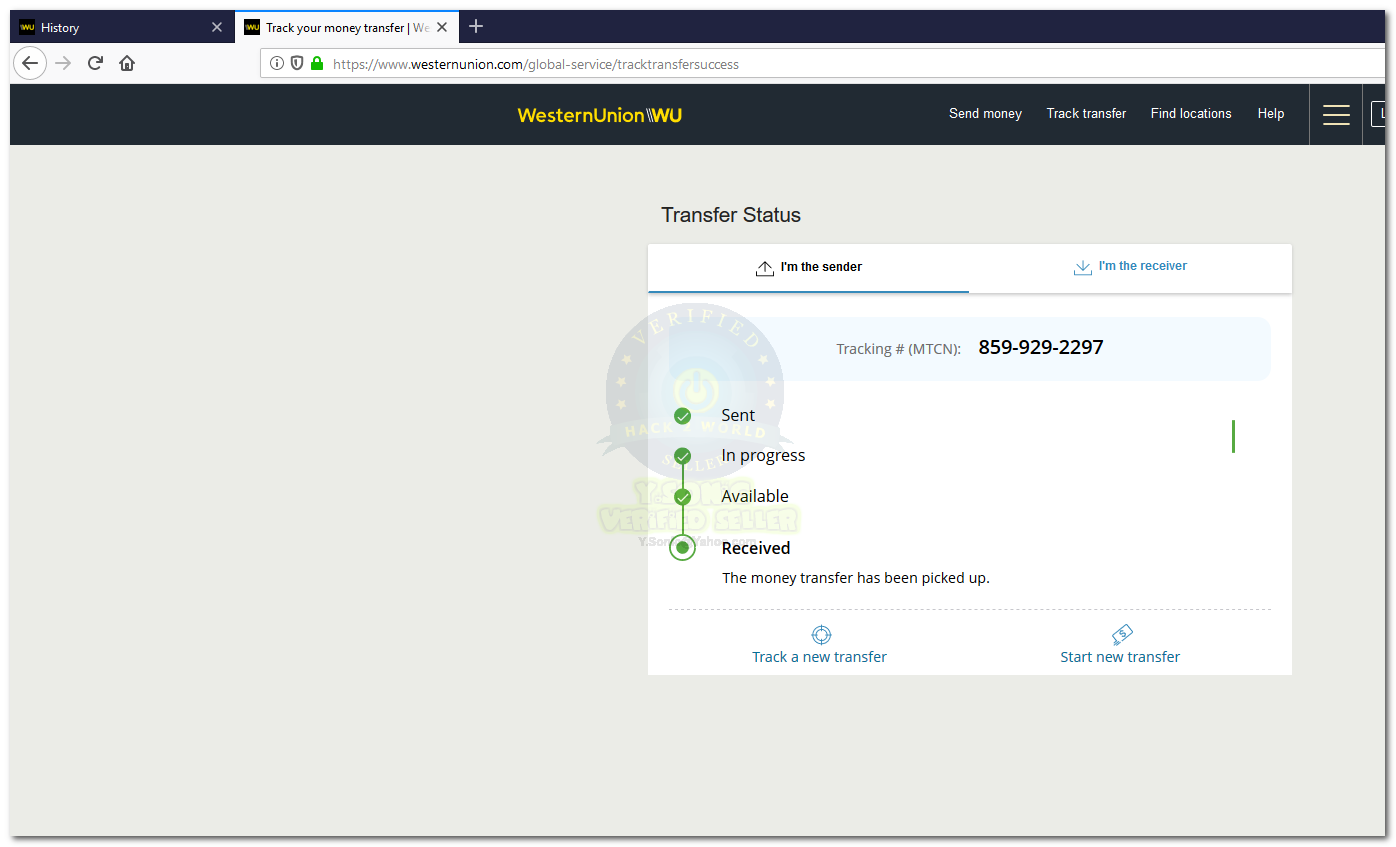
Task: Click the Available status checkmark
Action: point(682,497)
